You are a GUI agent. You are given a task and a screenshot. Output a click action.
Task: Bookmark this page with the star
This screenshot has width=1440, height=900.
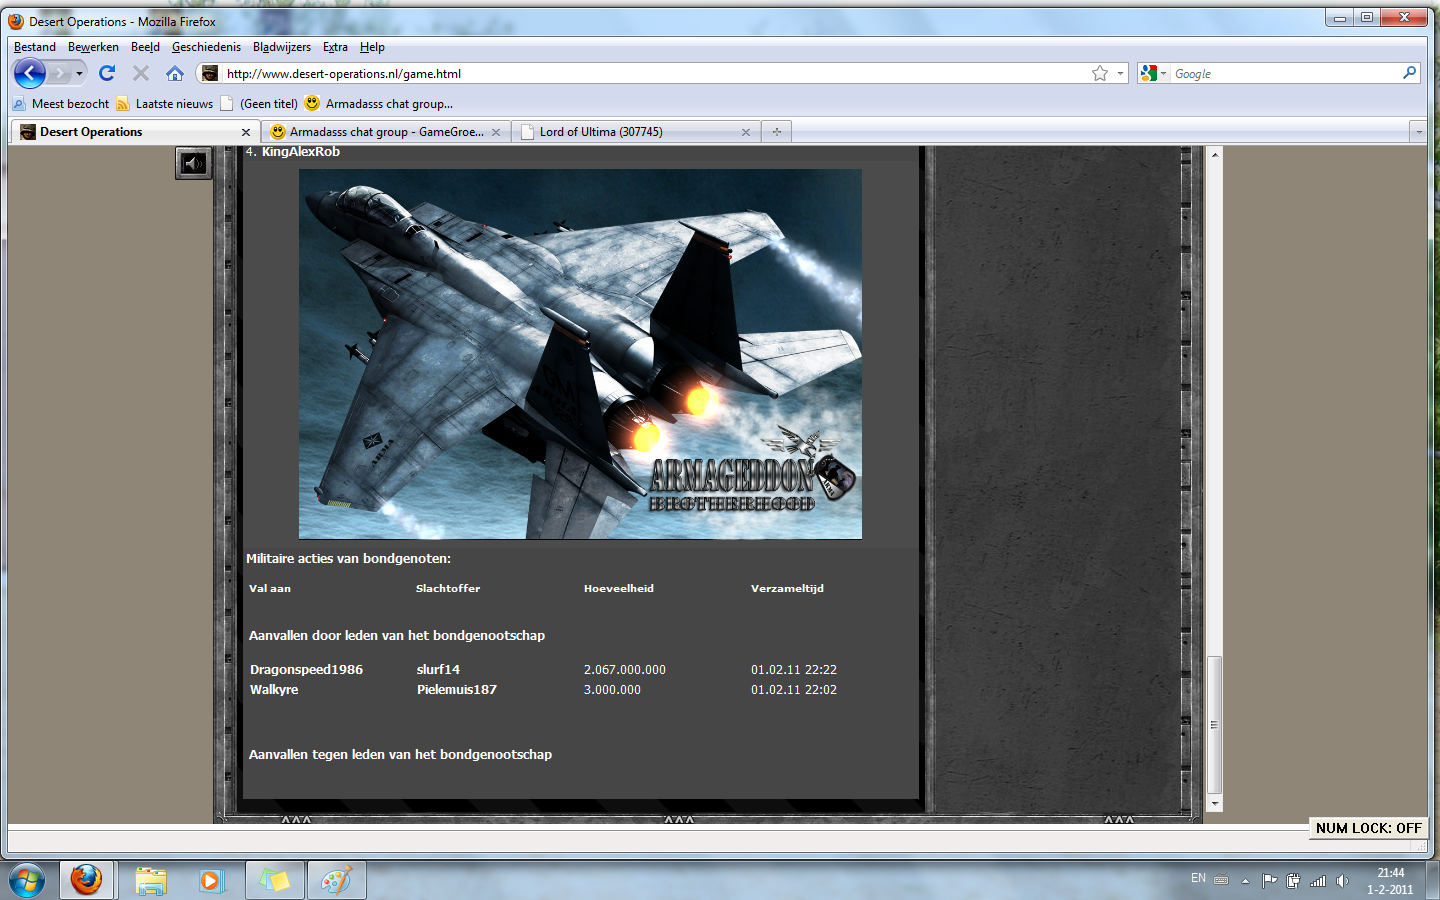1100,73
